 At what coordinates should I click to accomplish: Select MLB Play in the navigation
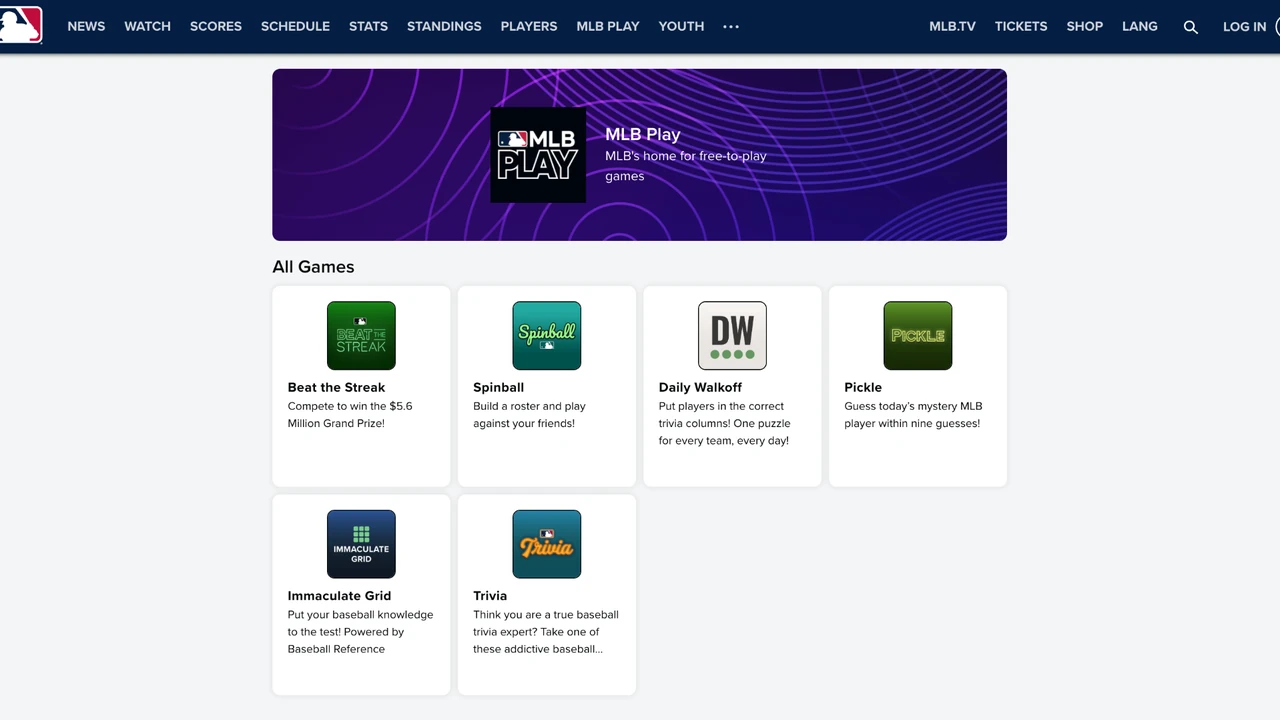point(608,26)
